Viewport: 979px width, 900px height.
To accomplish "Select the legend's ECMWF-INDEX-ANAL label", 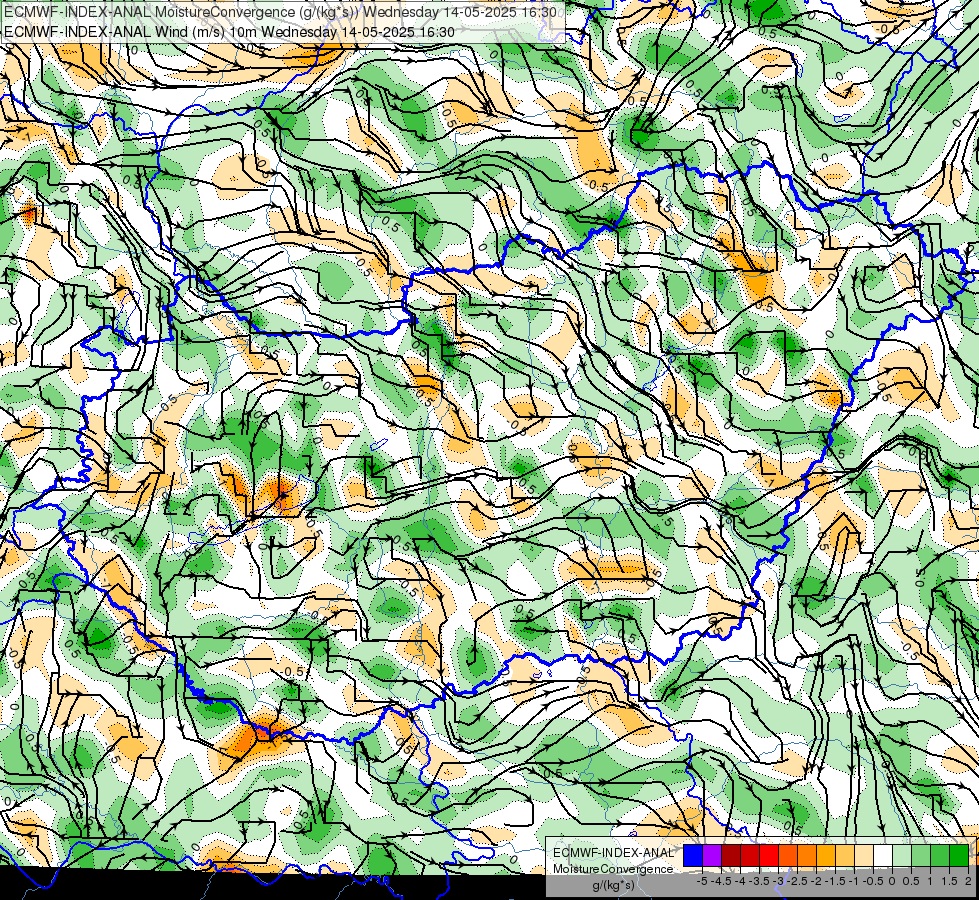I will coord(613,853).
